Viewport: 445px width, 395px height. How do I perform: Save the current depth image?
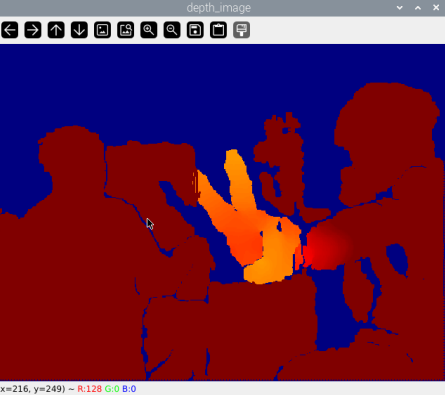click(x=195, y=30)
